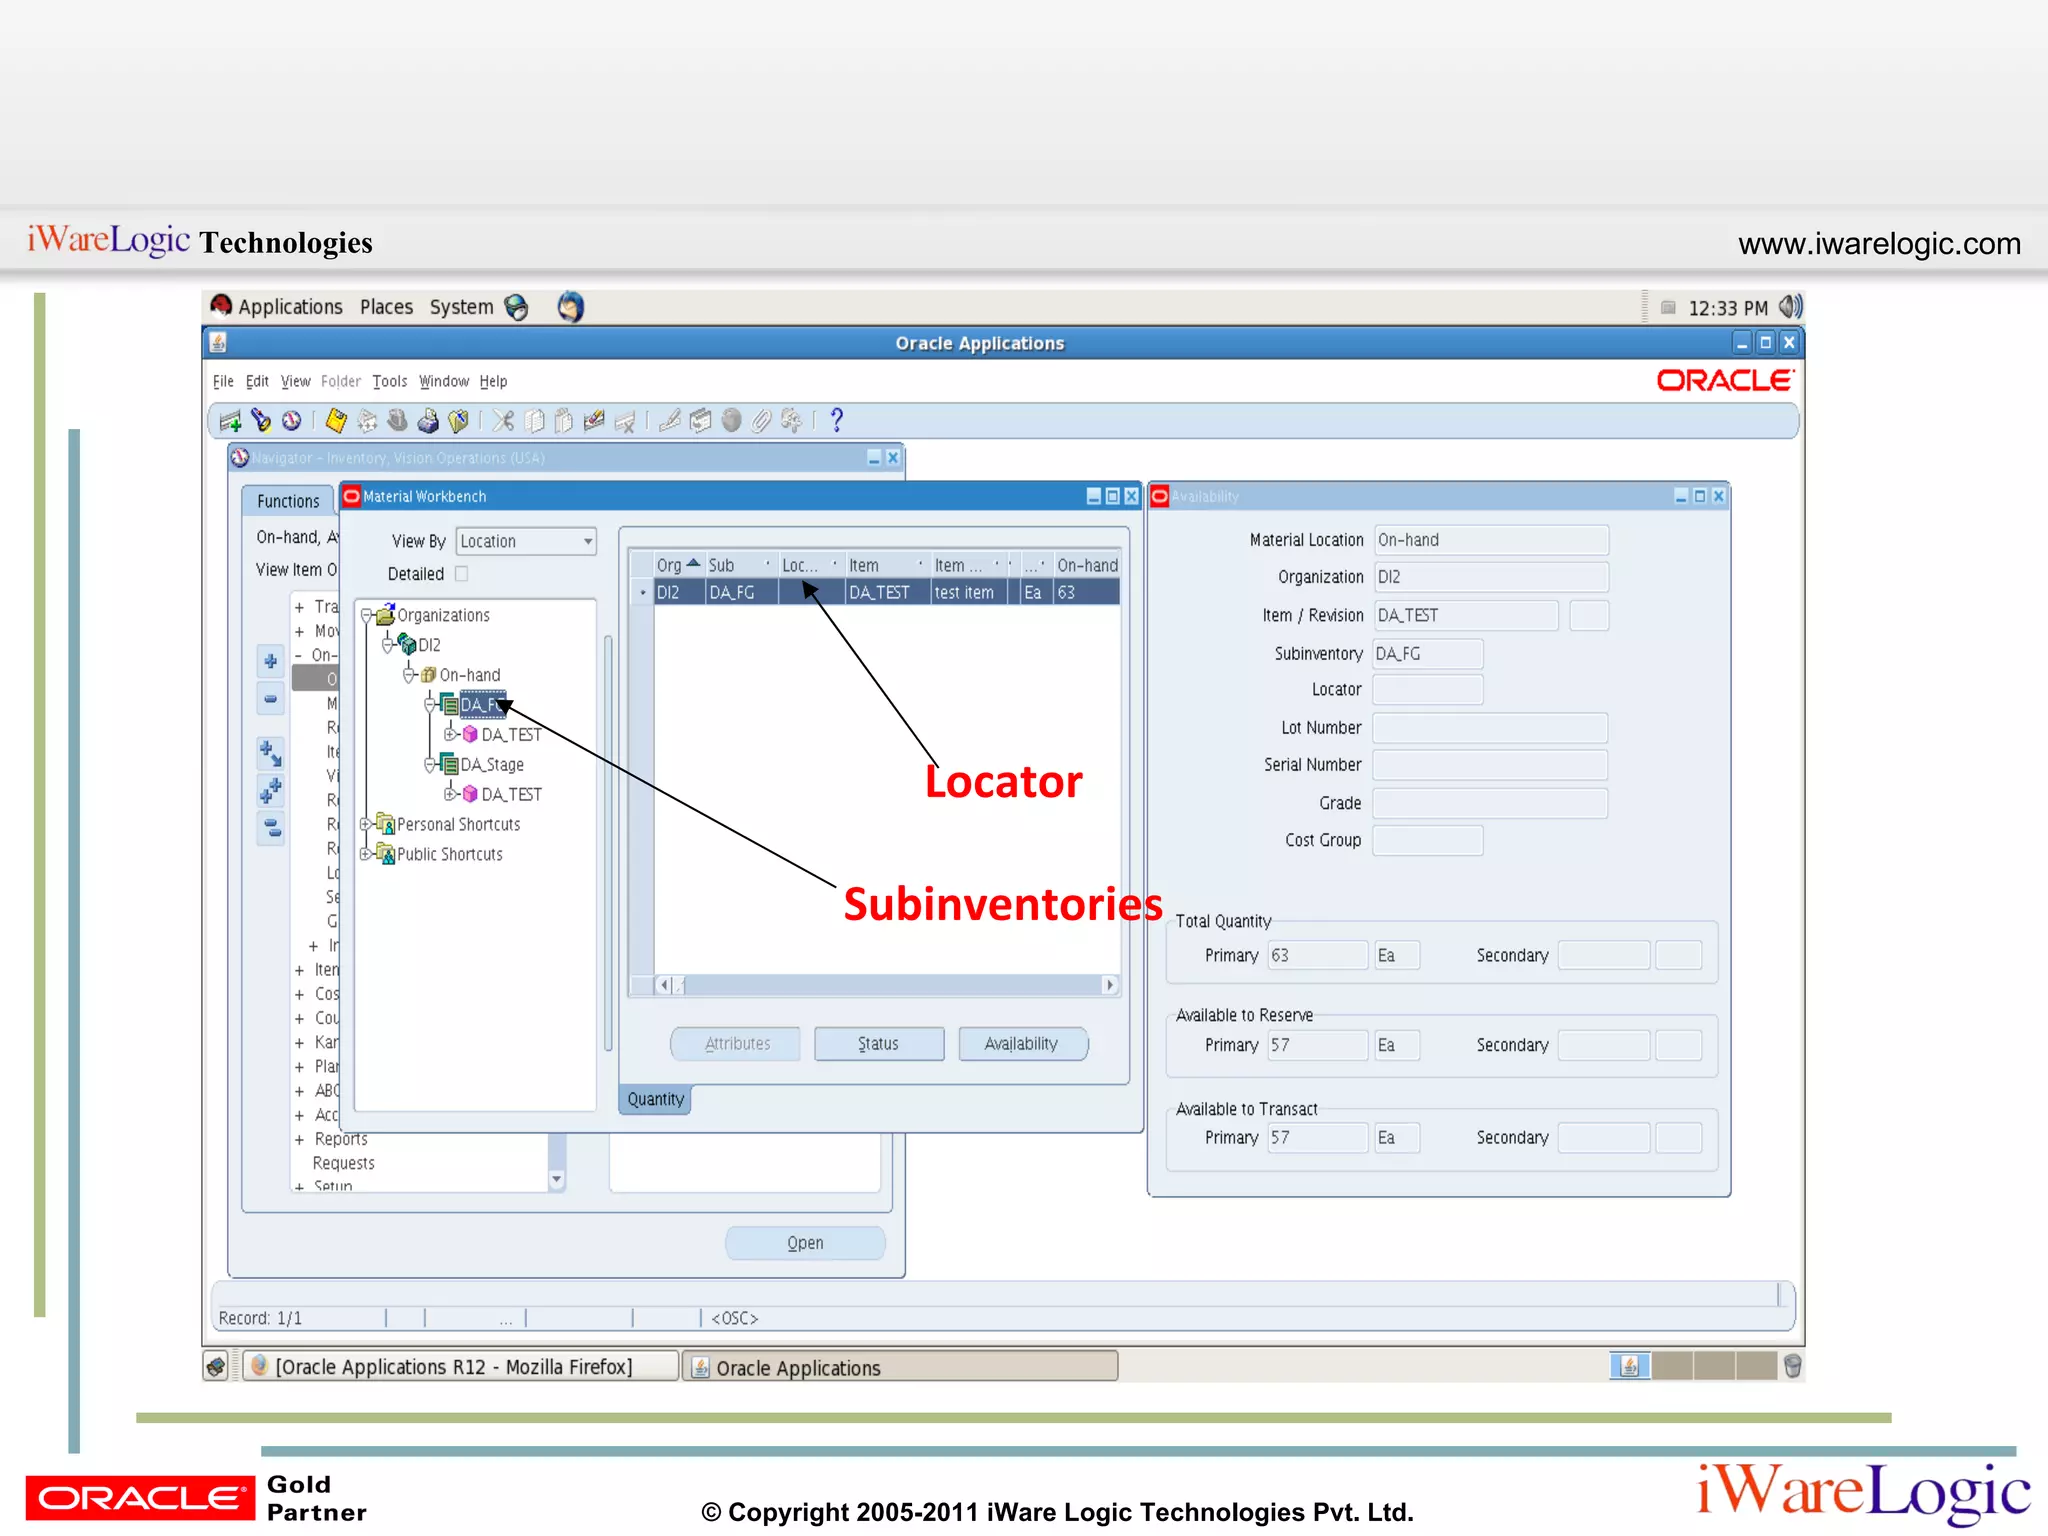Viewport: 2048px width, 1536px height.
Task: Click the Zoom toolbar icon
Action: point(701,421)
